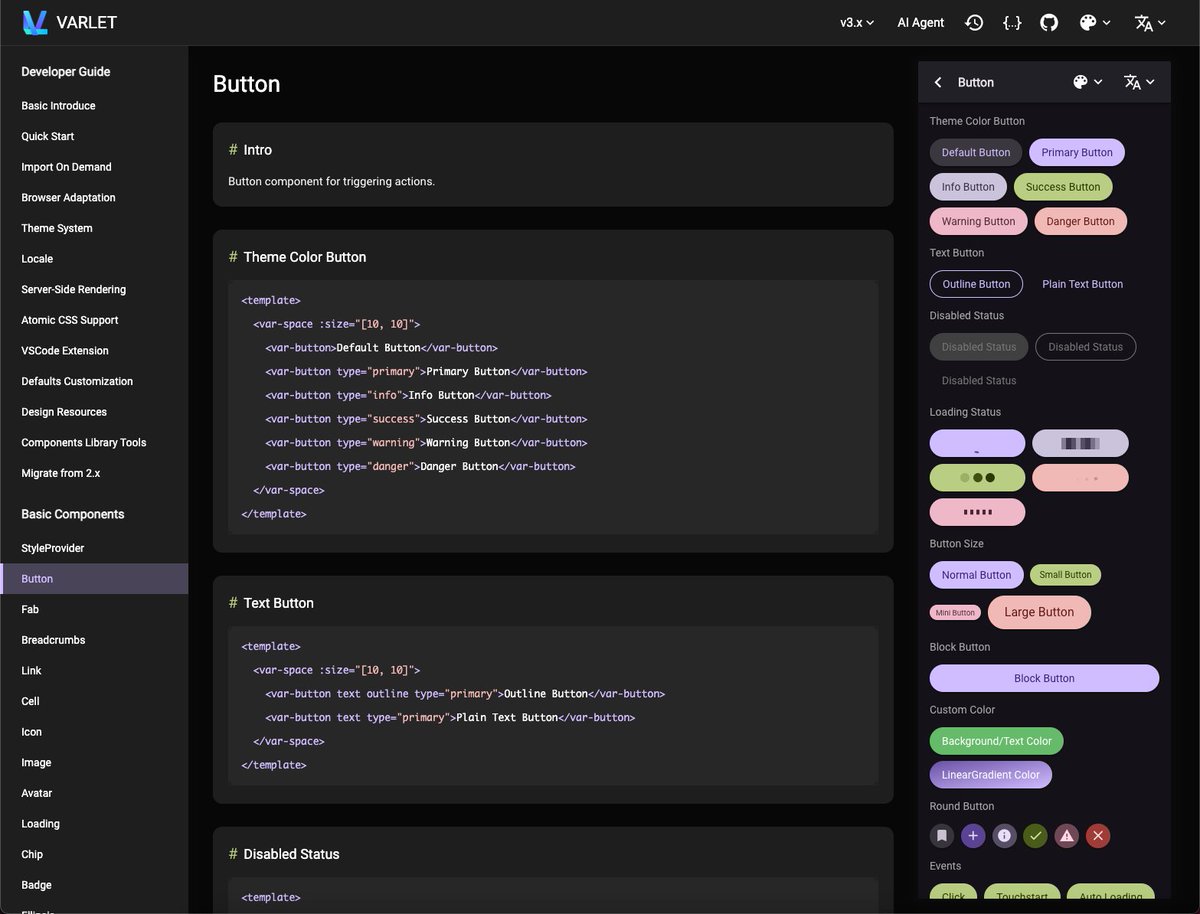Click the Theme Color Button hash anchor
1200x914 pixels.
233,257
